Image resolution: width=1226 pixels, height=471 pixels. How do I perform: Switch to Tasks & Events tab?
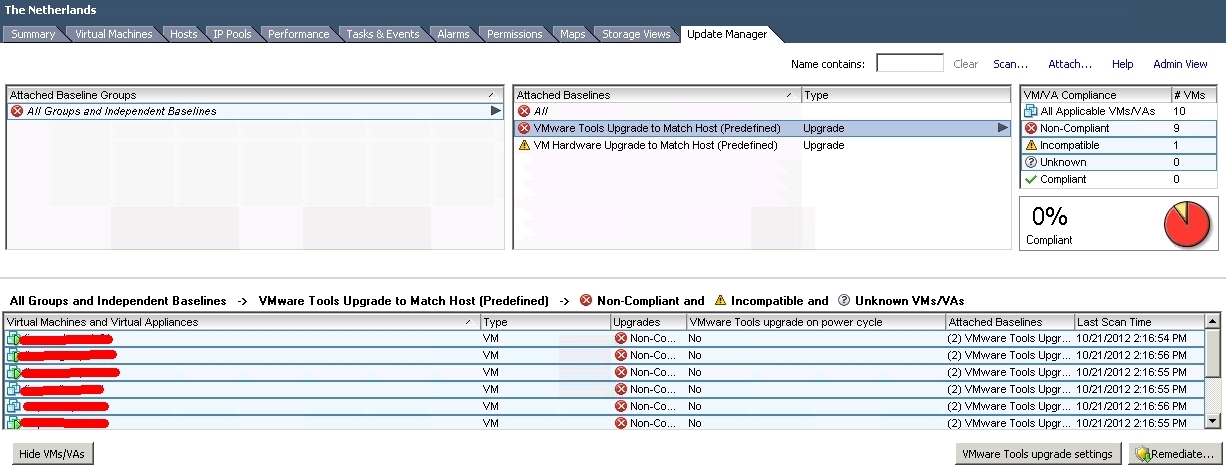(x=383, y=34)
